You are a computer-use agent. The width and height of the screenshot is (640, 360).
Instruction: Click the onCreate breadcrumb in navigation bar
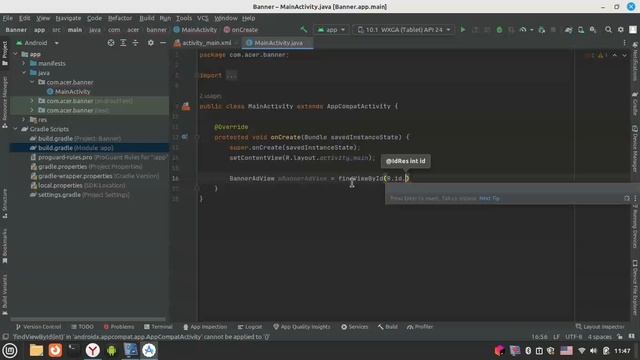241,29
